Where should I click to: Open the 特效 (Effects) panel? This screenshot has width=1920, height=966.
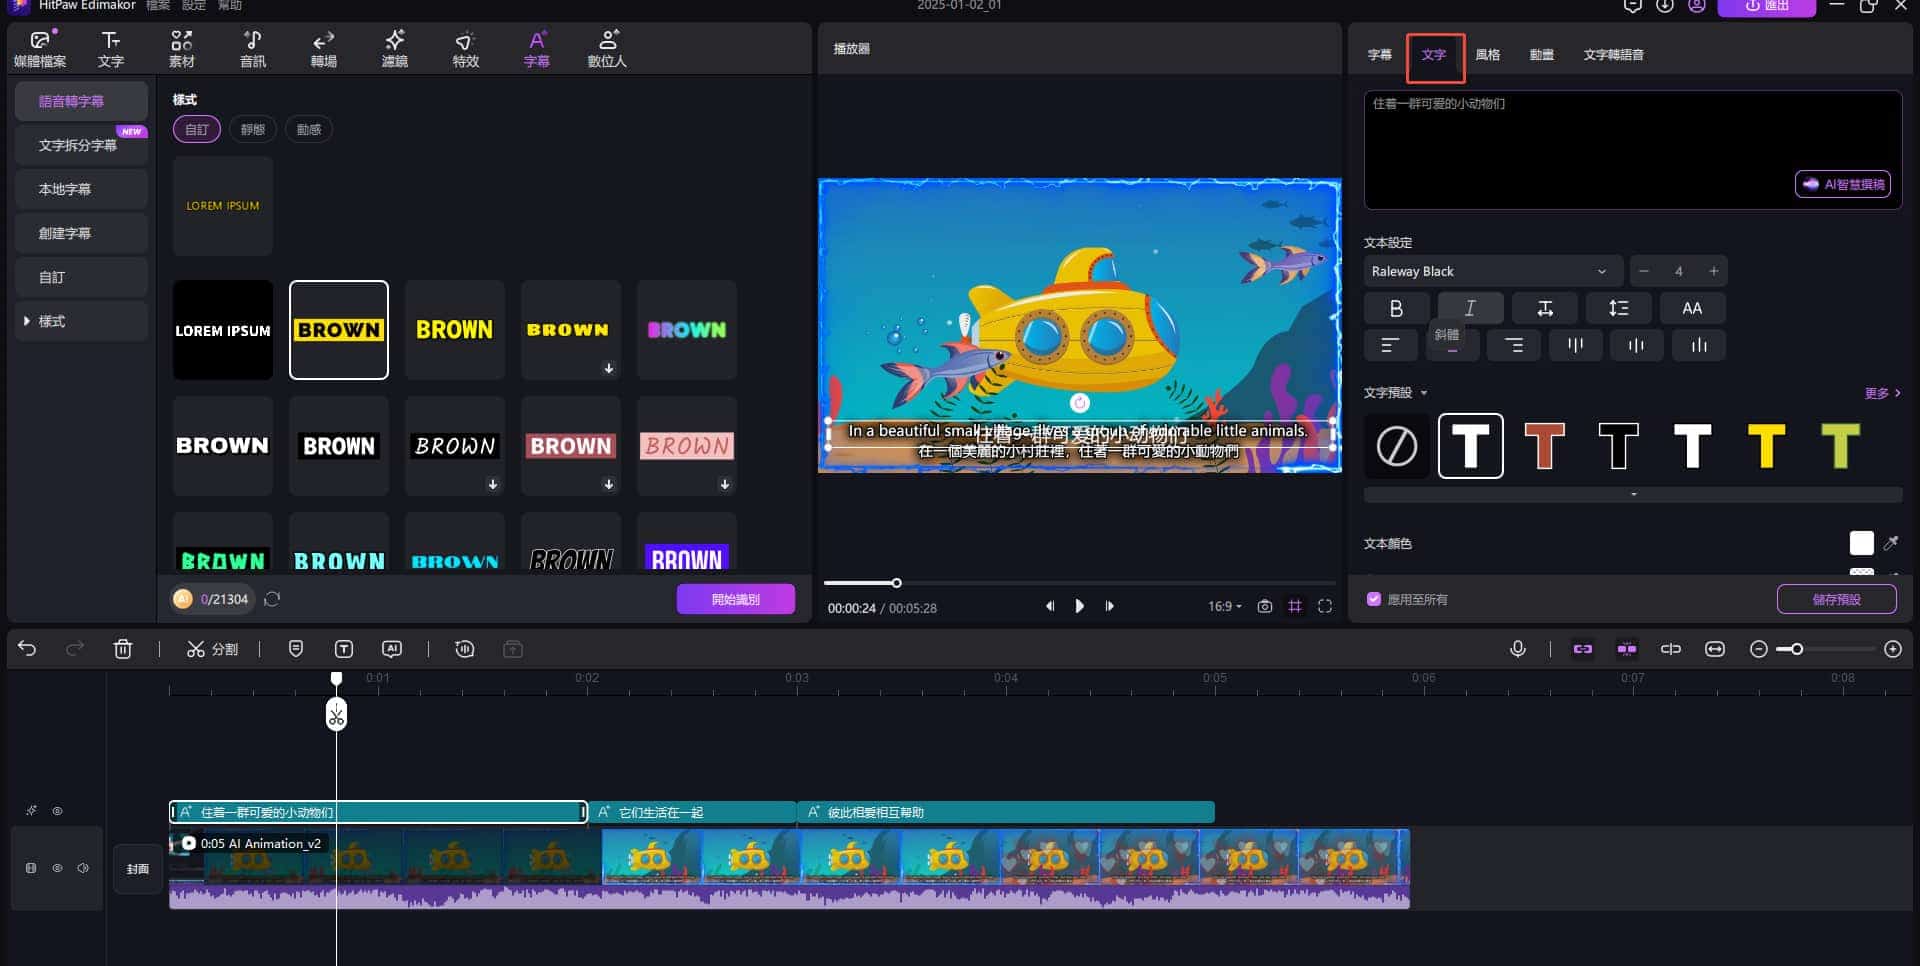pos(465,47)
